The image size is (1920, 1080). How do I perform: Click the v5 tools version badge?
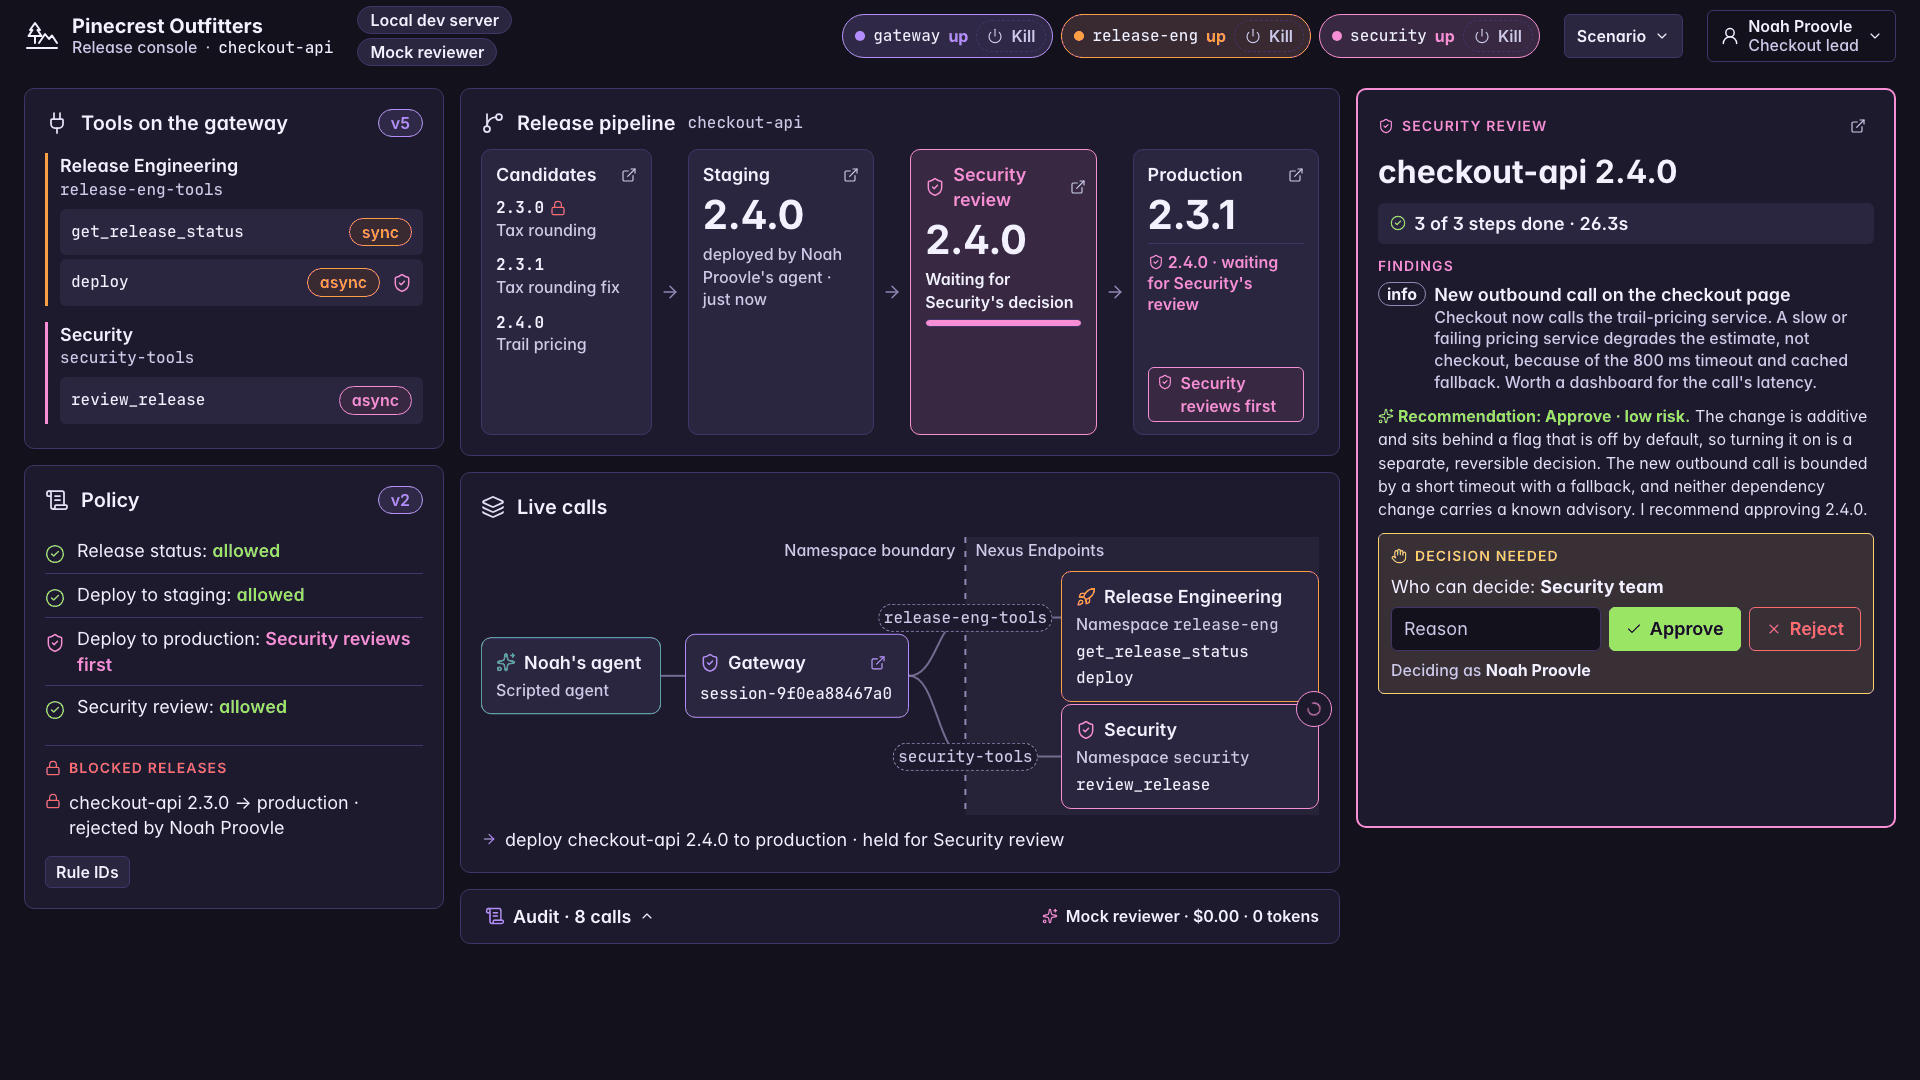point(400,123)
